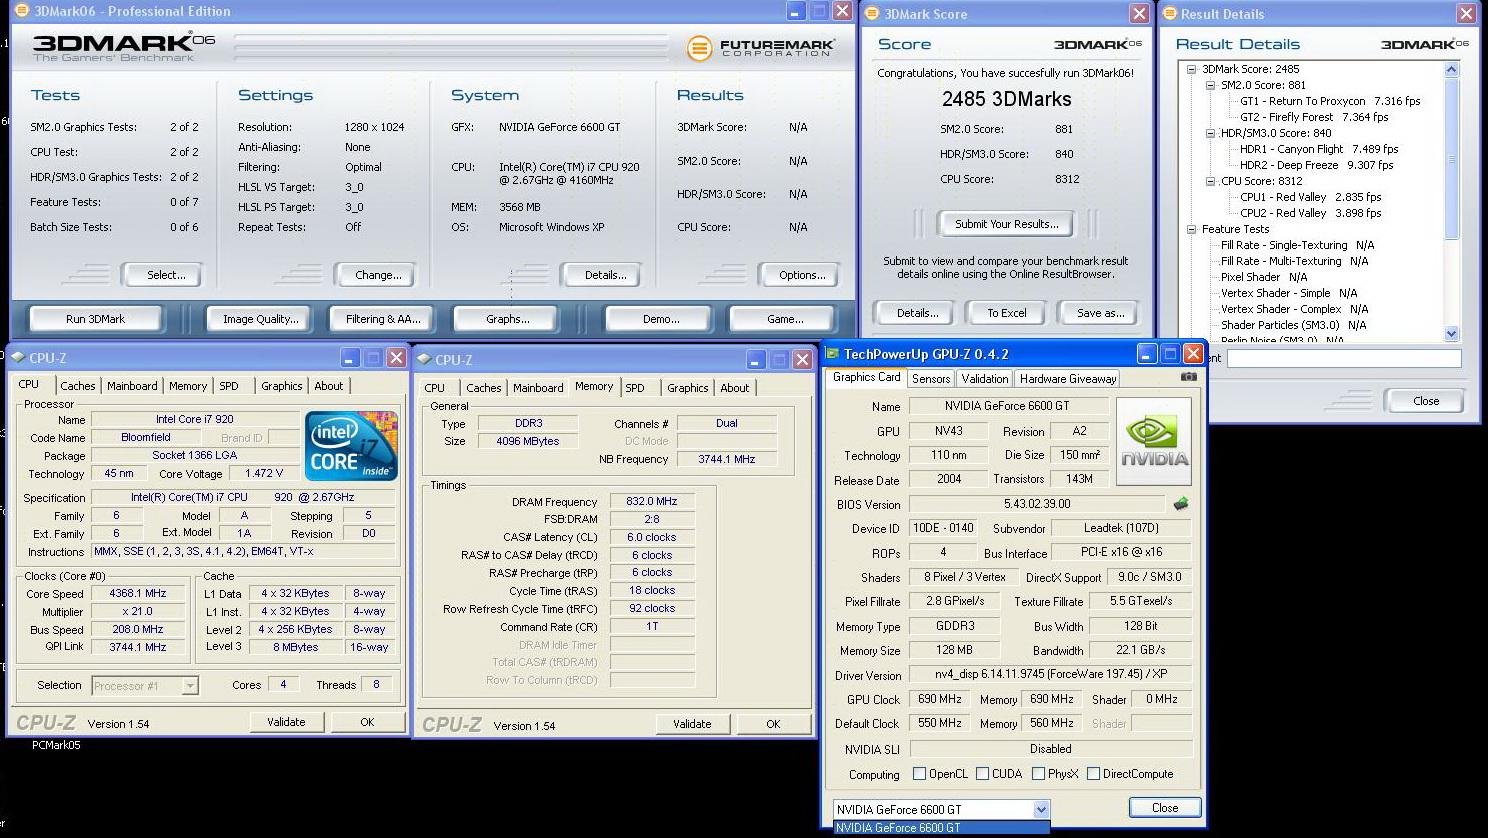Click the Run 3DMark button
Image resolution: width=1488 pixels, height=838 pixels.
[x=96, y=319]
